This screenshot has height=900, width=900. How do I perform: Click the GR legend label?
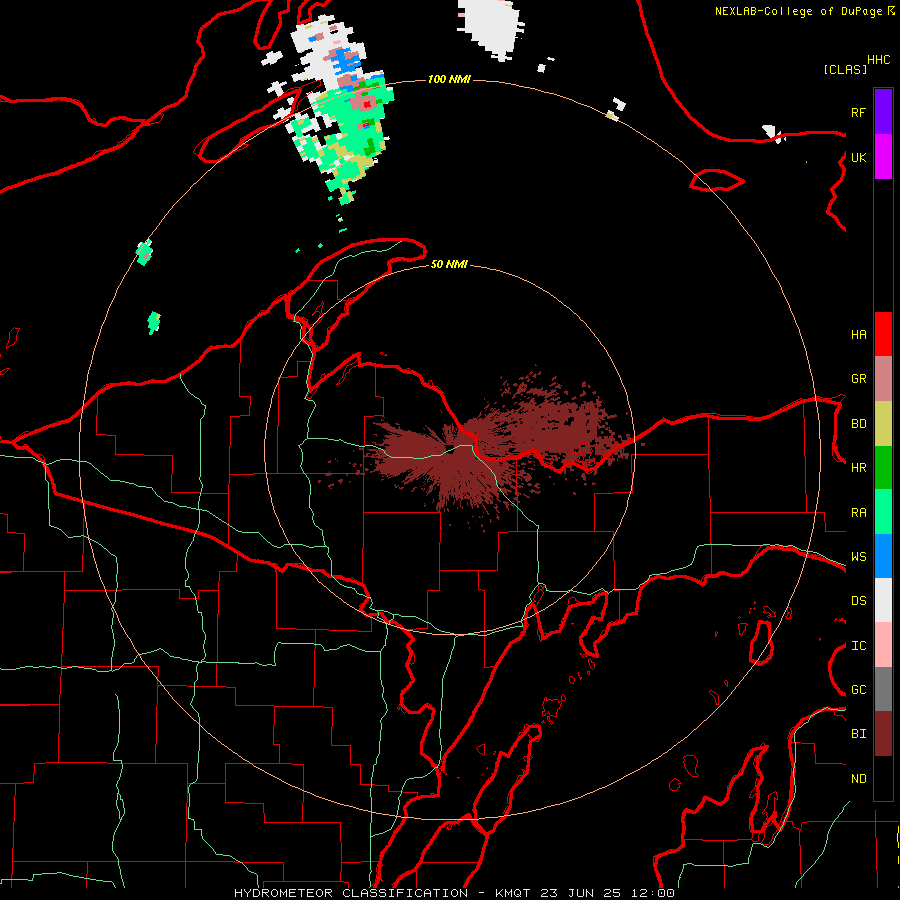[x=858, y=379]
